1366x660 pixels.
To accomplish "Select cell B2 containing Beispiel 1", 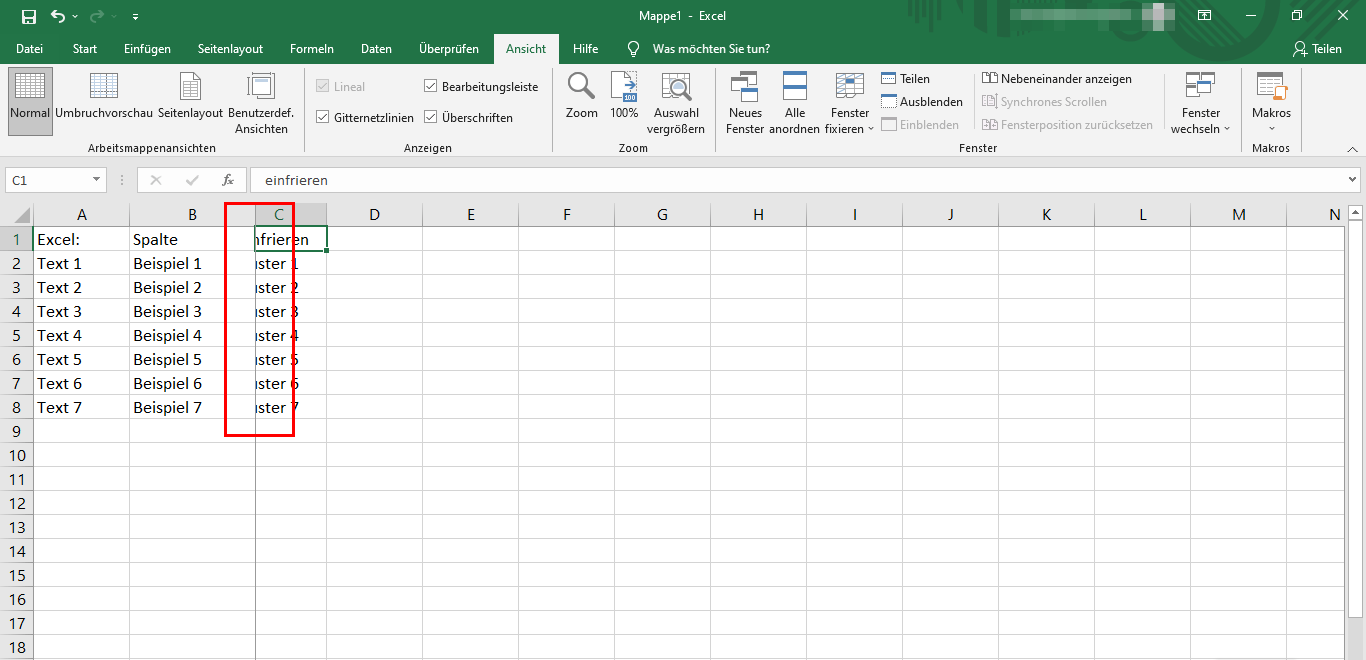I will tap(192, 263).
